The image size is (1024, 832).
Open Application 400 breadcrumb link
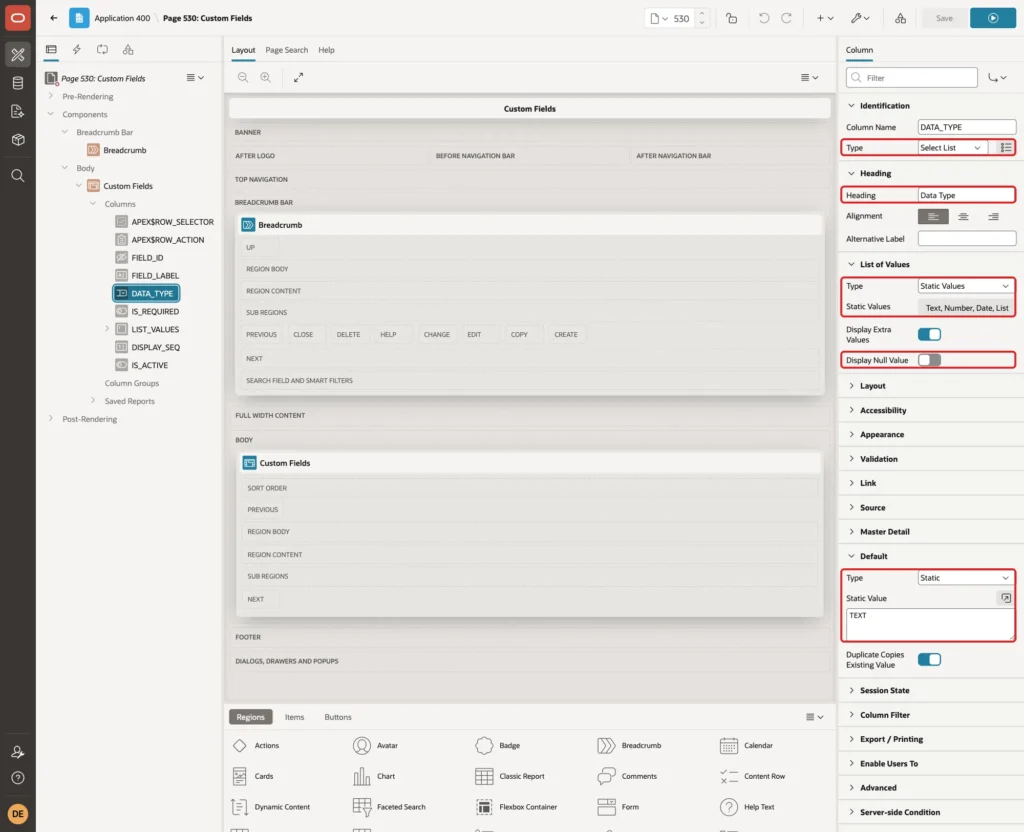(x=122, y=18)
